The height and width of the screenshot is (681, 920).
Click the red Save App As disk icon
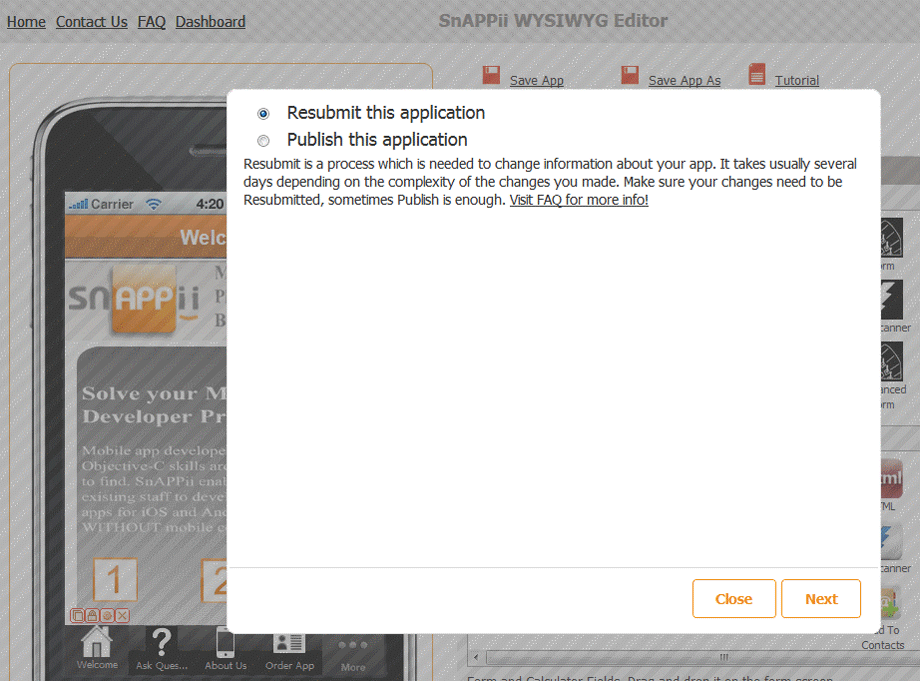tap(630, 75)
